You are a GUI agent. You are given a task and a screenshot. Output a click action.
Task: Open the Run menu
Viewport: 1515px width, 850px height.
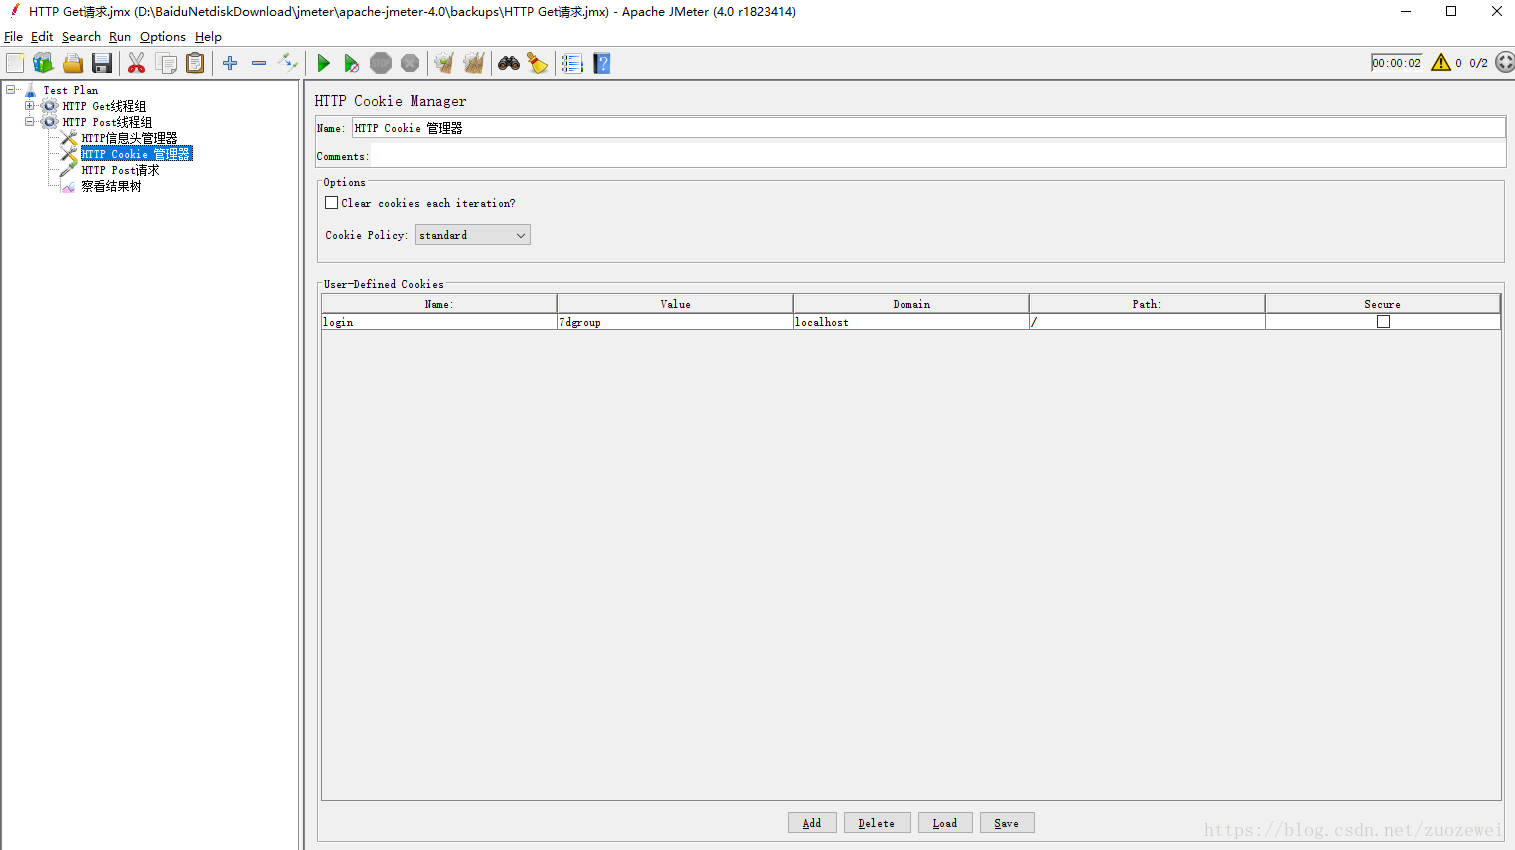pyautogui.click(x=120, y=37)
